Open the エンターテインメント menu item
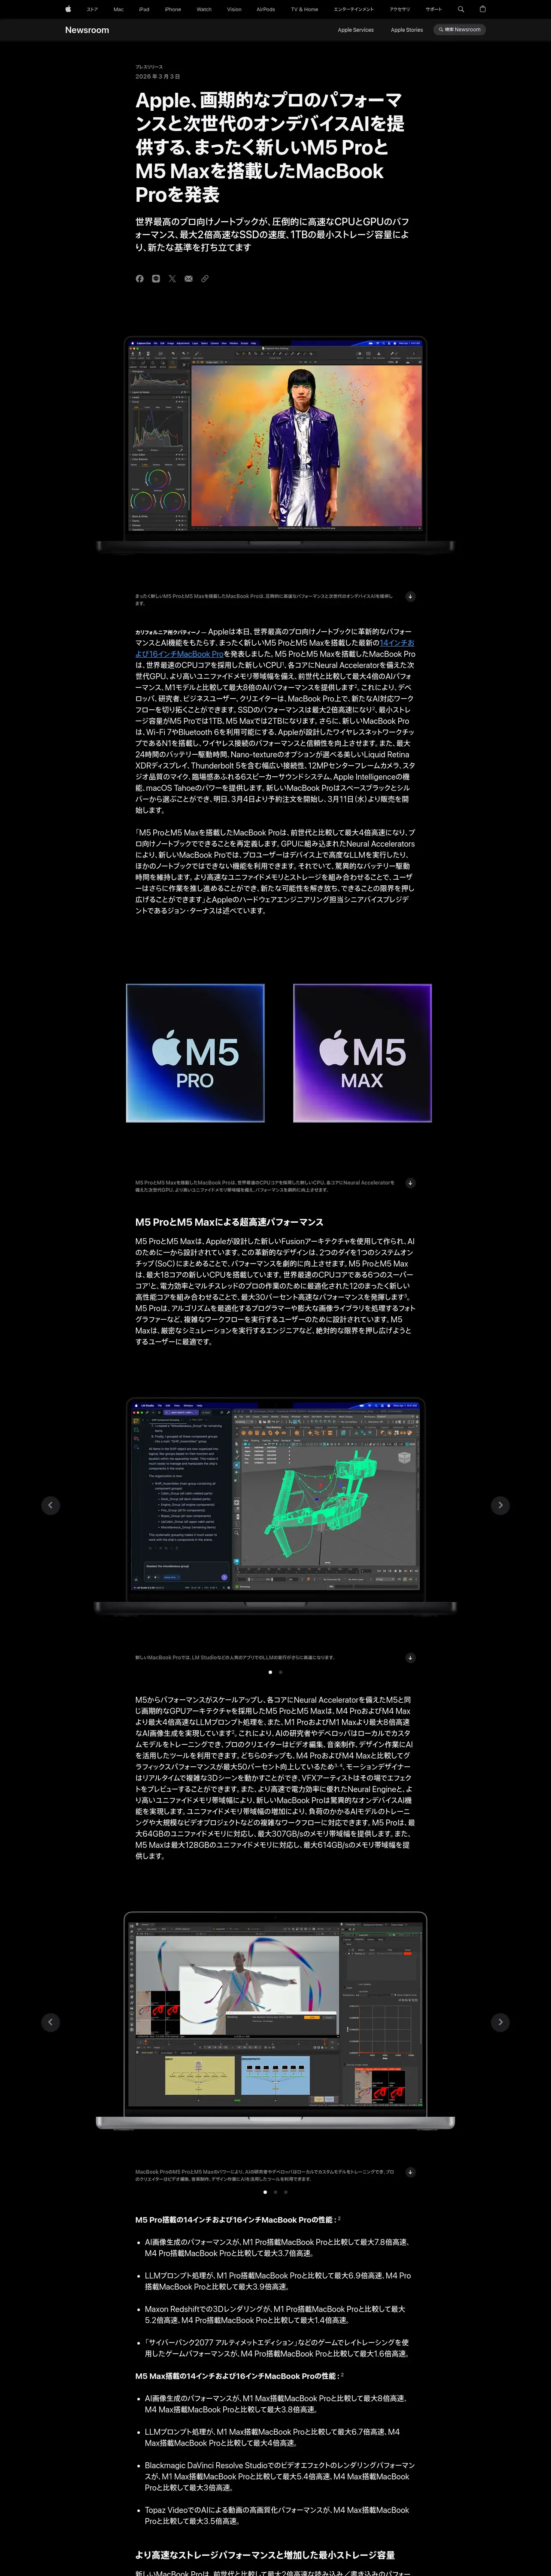The image size is (551, 2576). point(354,9)
